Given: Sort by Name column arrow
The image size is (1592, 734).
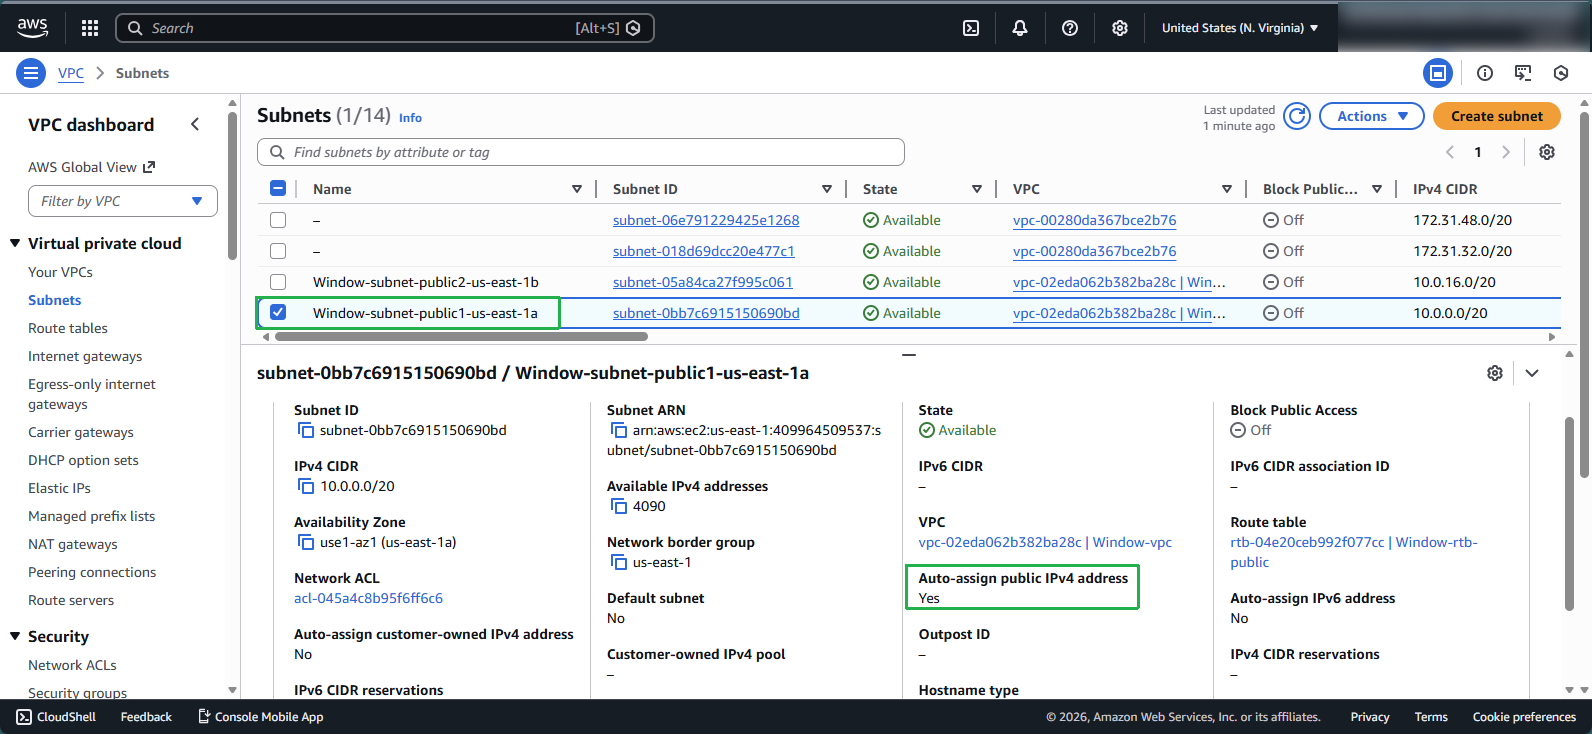Looking at the screenshot, I should [x=577, y=189].
